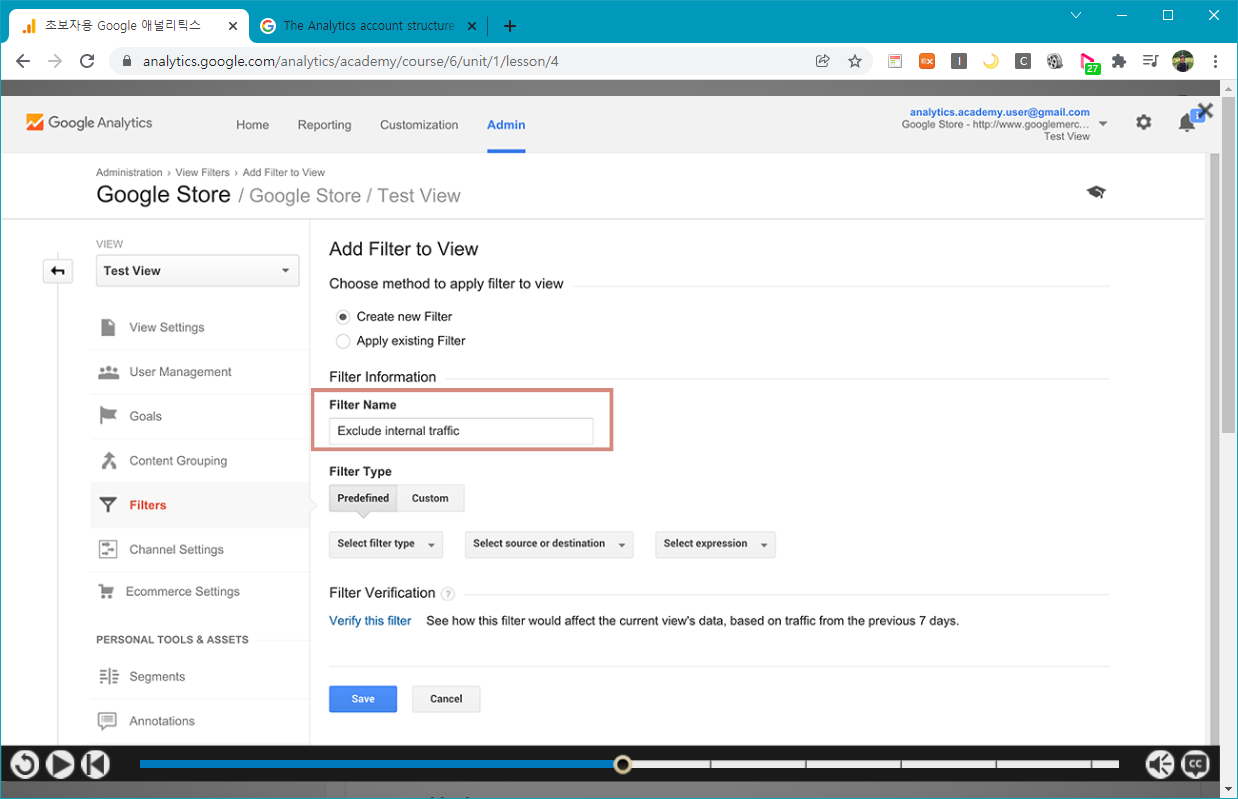The height and width of the screenshot is (799, 1238).
Task: Go back in browser history
Action: pos(23,61)
